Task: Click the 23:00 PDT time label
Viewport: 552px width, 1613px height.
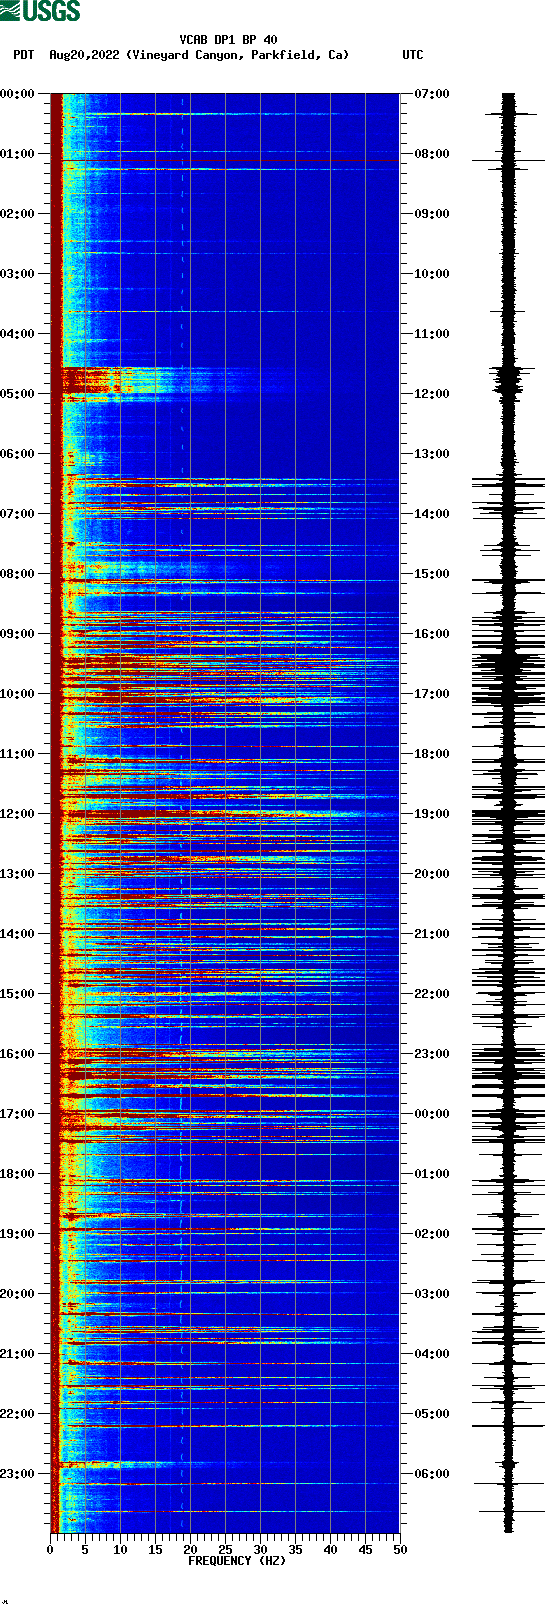Action: [x=17, y=1474]
